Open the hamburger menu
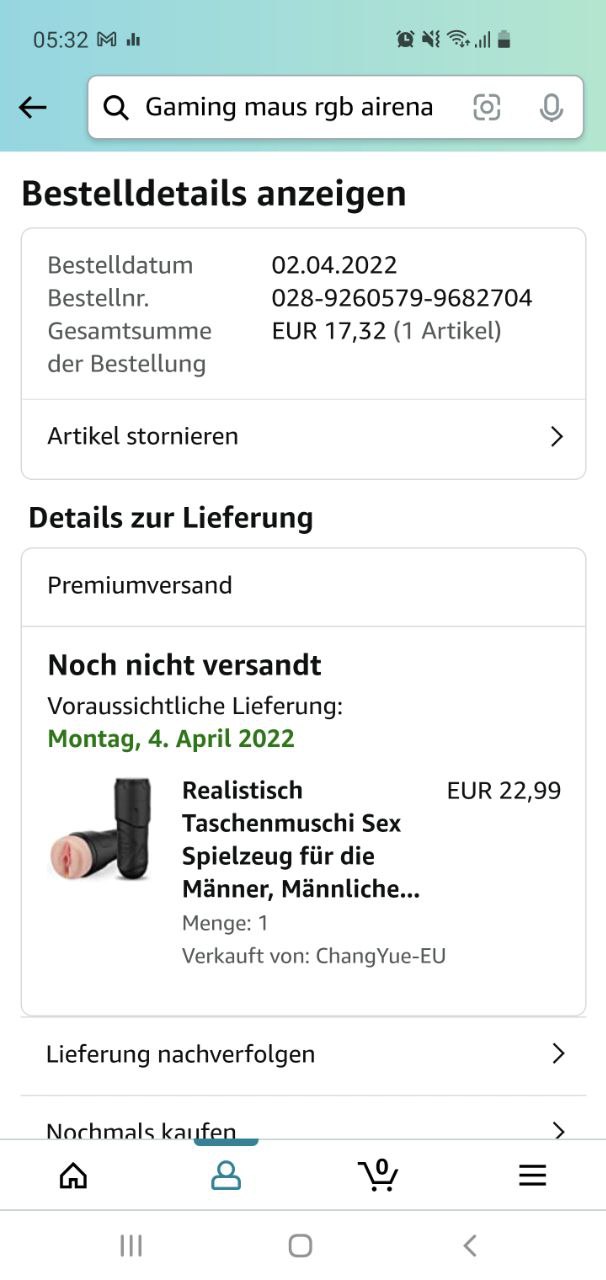606x1280 pixels. click(532, 1175)
